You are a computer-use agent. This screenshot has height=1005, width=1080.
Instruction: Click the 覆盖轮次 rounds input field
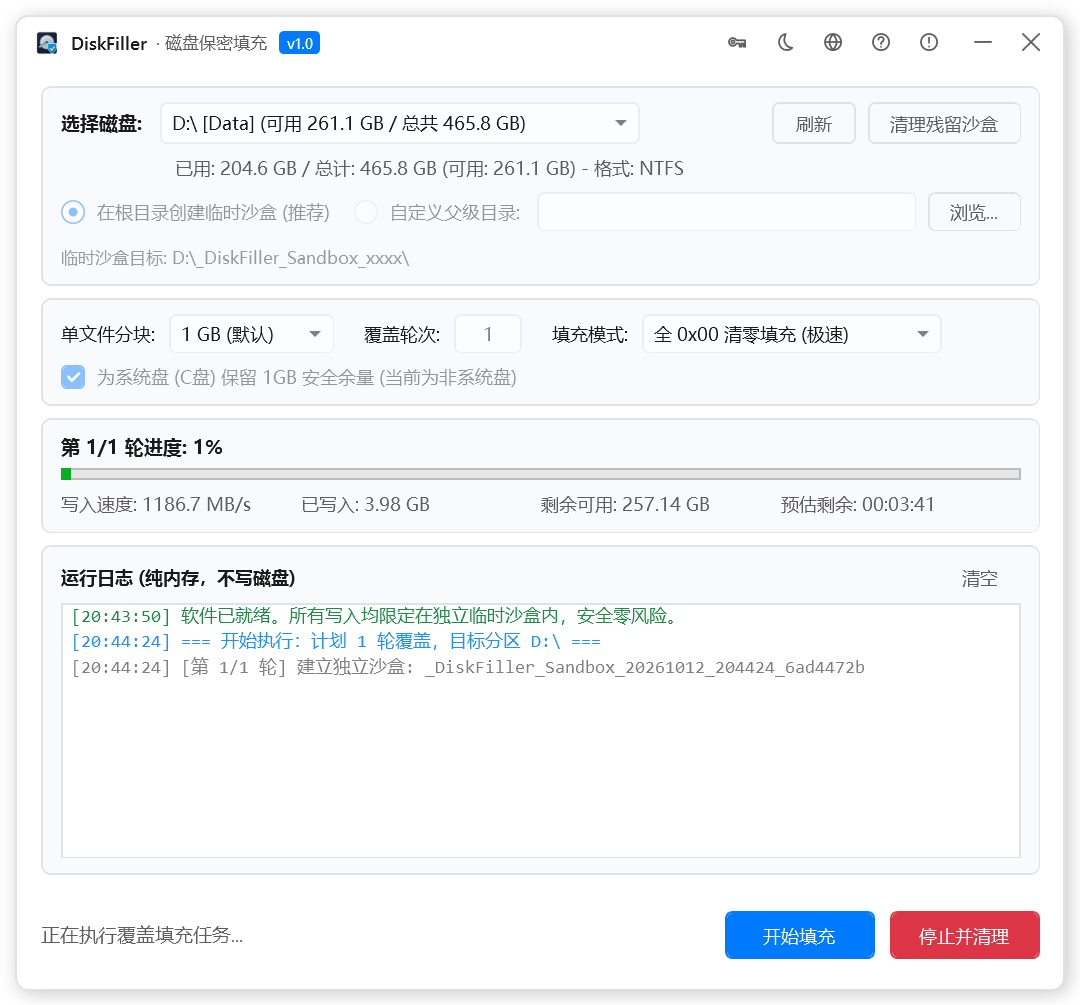(488, 334)
